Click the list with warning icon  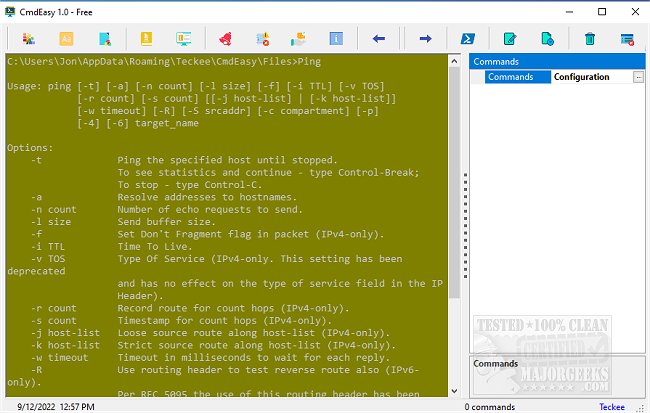coord(262,39)
